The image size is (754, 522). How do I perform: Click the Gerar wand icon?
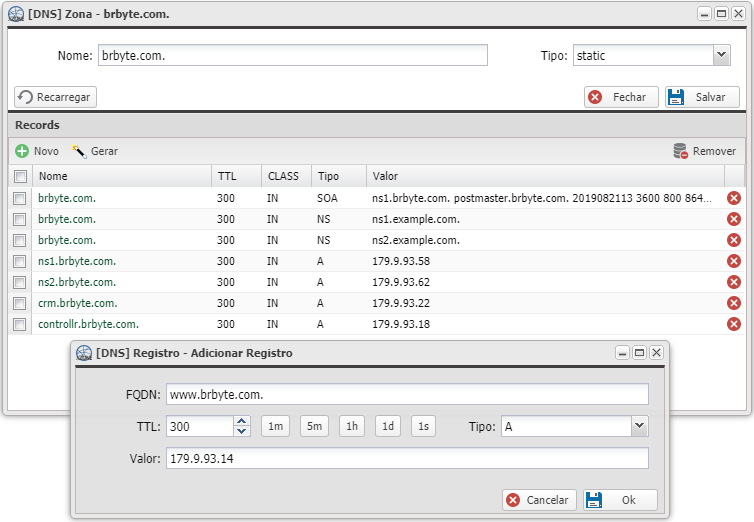(x=80, y=151)
